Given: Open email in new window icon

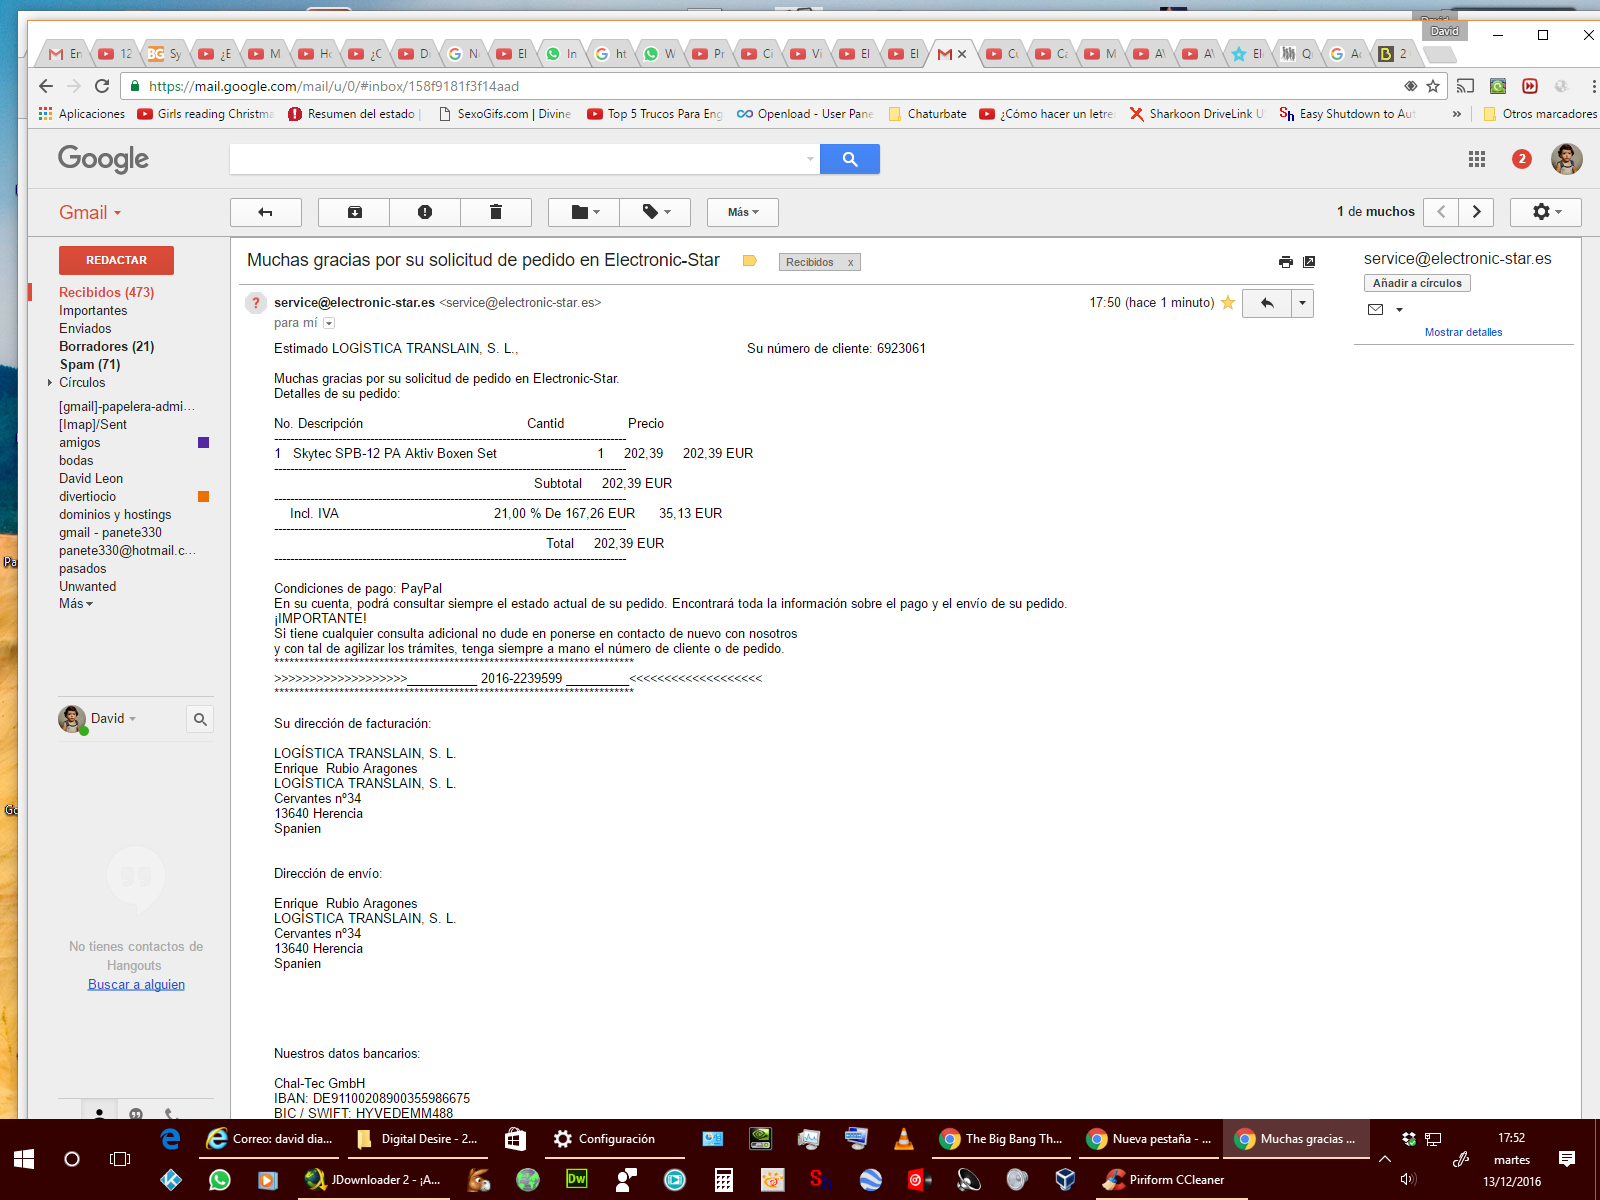Looking at the screenshot, I should click(x=1309, y=262).
